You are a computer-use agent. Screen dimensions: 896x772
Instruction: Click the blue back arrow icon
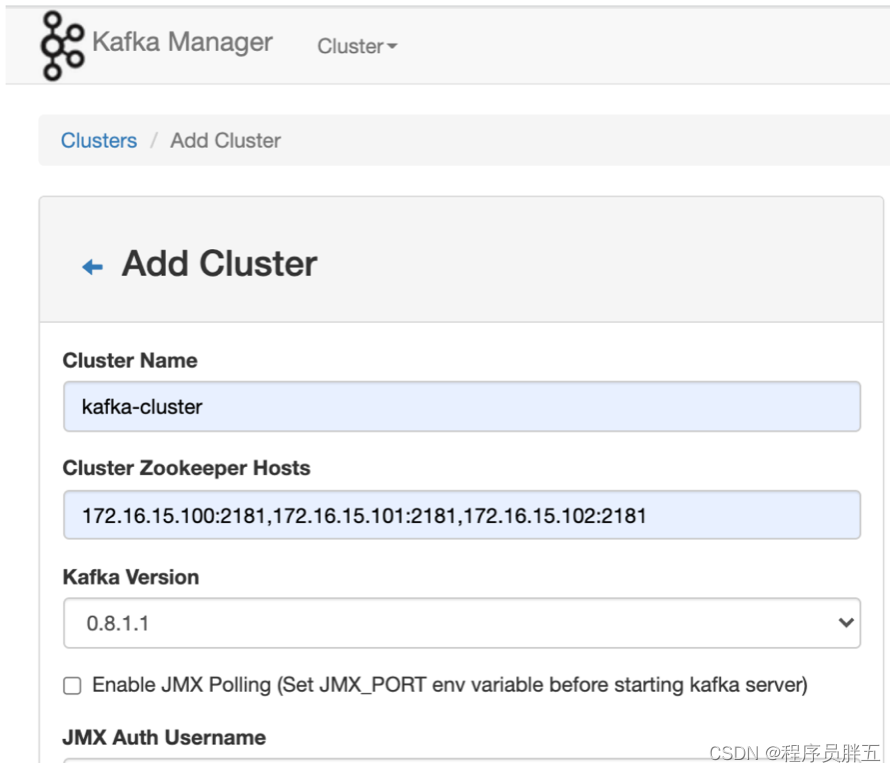[x=93, y=267]
